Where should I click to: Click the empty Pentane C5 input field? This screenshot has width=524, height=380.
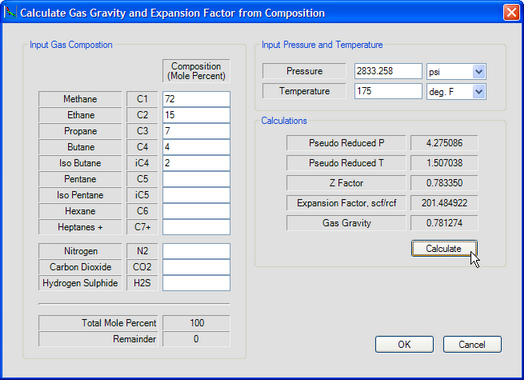196,179
